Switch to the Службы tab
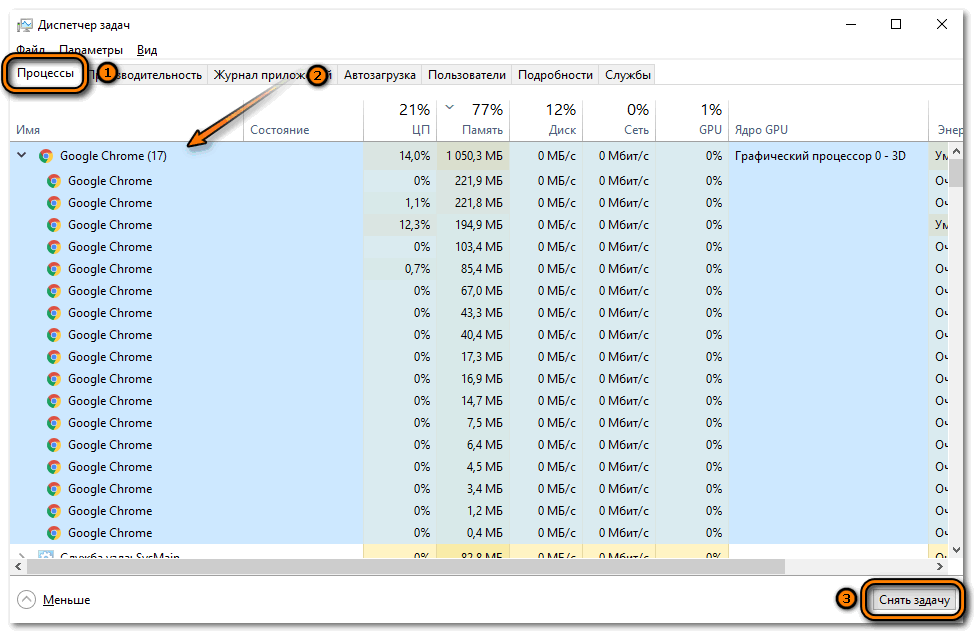 pyautogui.click(x=627, y=75)
